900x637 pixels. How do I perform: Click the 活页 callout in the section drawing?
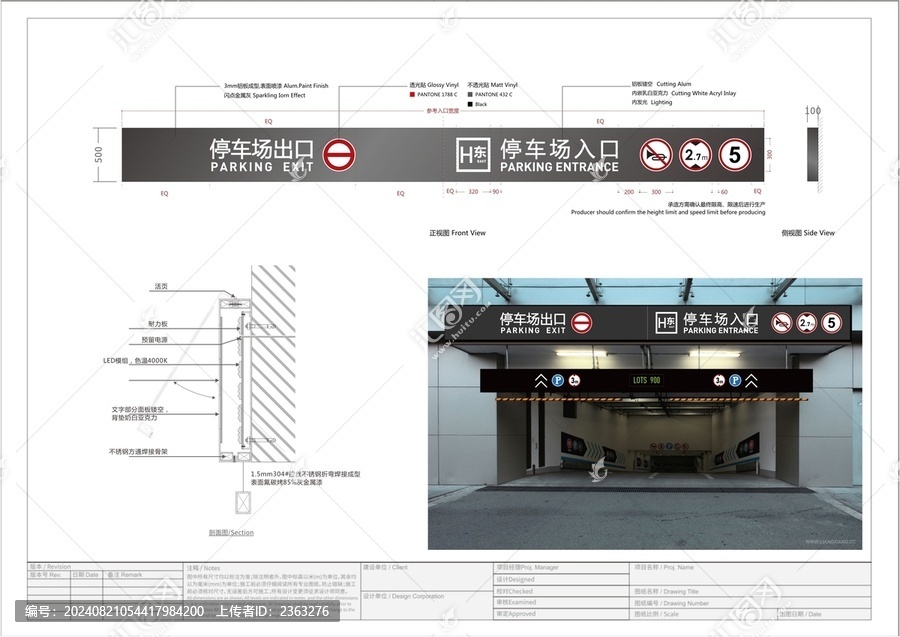(161, 286)
